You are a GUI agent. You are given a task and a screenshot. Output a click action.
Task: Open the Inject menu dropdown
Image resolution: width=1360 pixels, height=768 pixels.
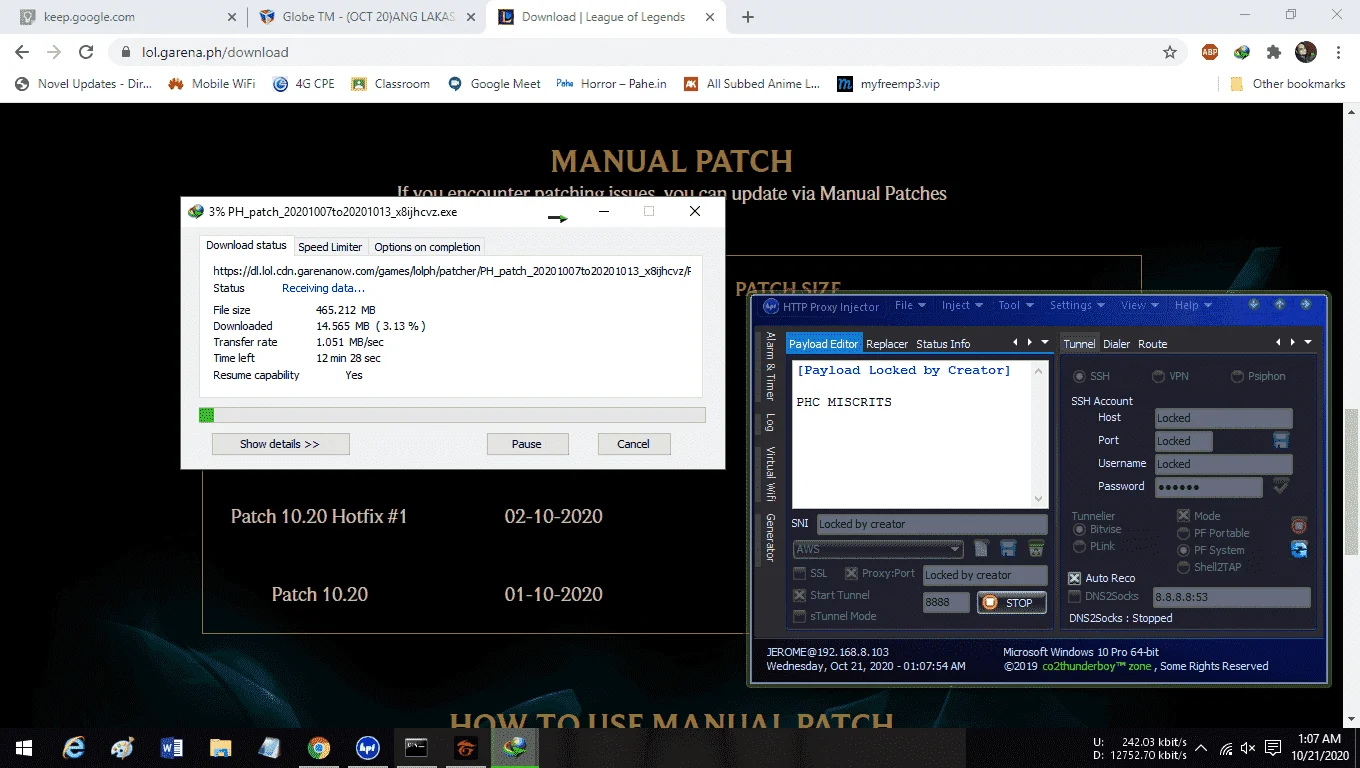962,305
